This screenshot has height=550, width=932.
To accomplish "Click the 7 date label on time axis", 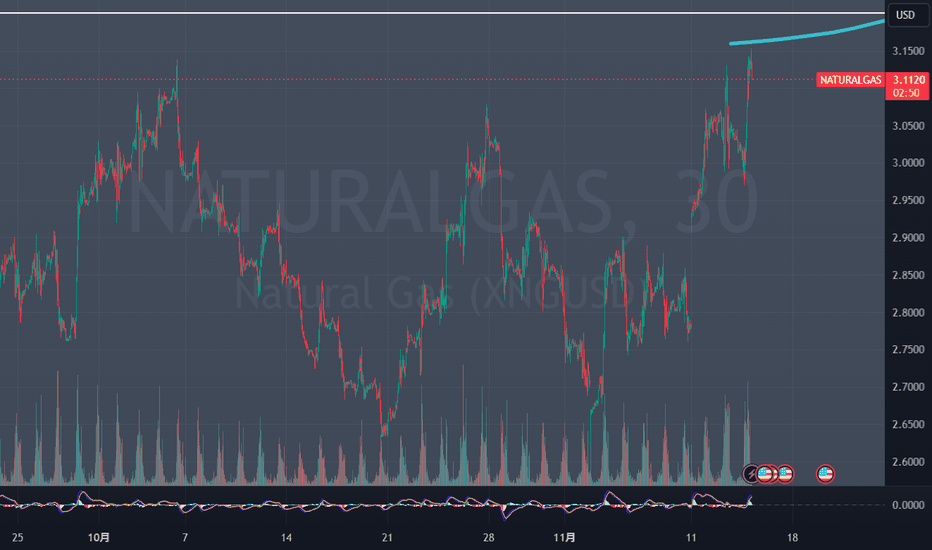I will tap(185, 538).
